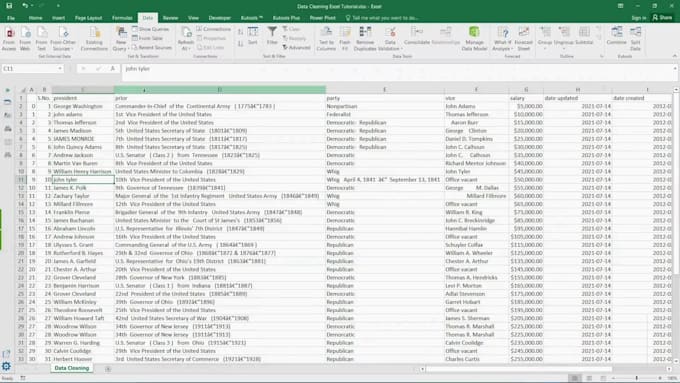Open the File menu
The width and height of the screenshot is (680, 383).
pos(11,18)
